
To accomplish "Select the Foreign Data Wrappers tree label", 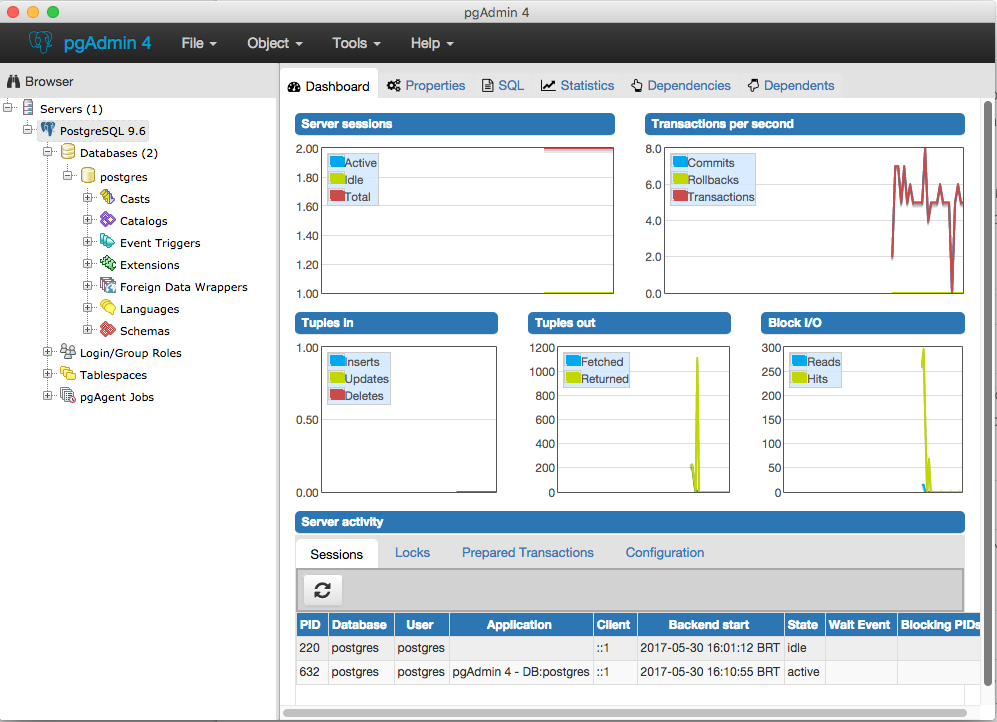I will (x=184, y=287).
